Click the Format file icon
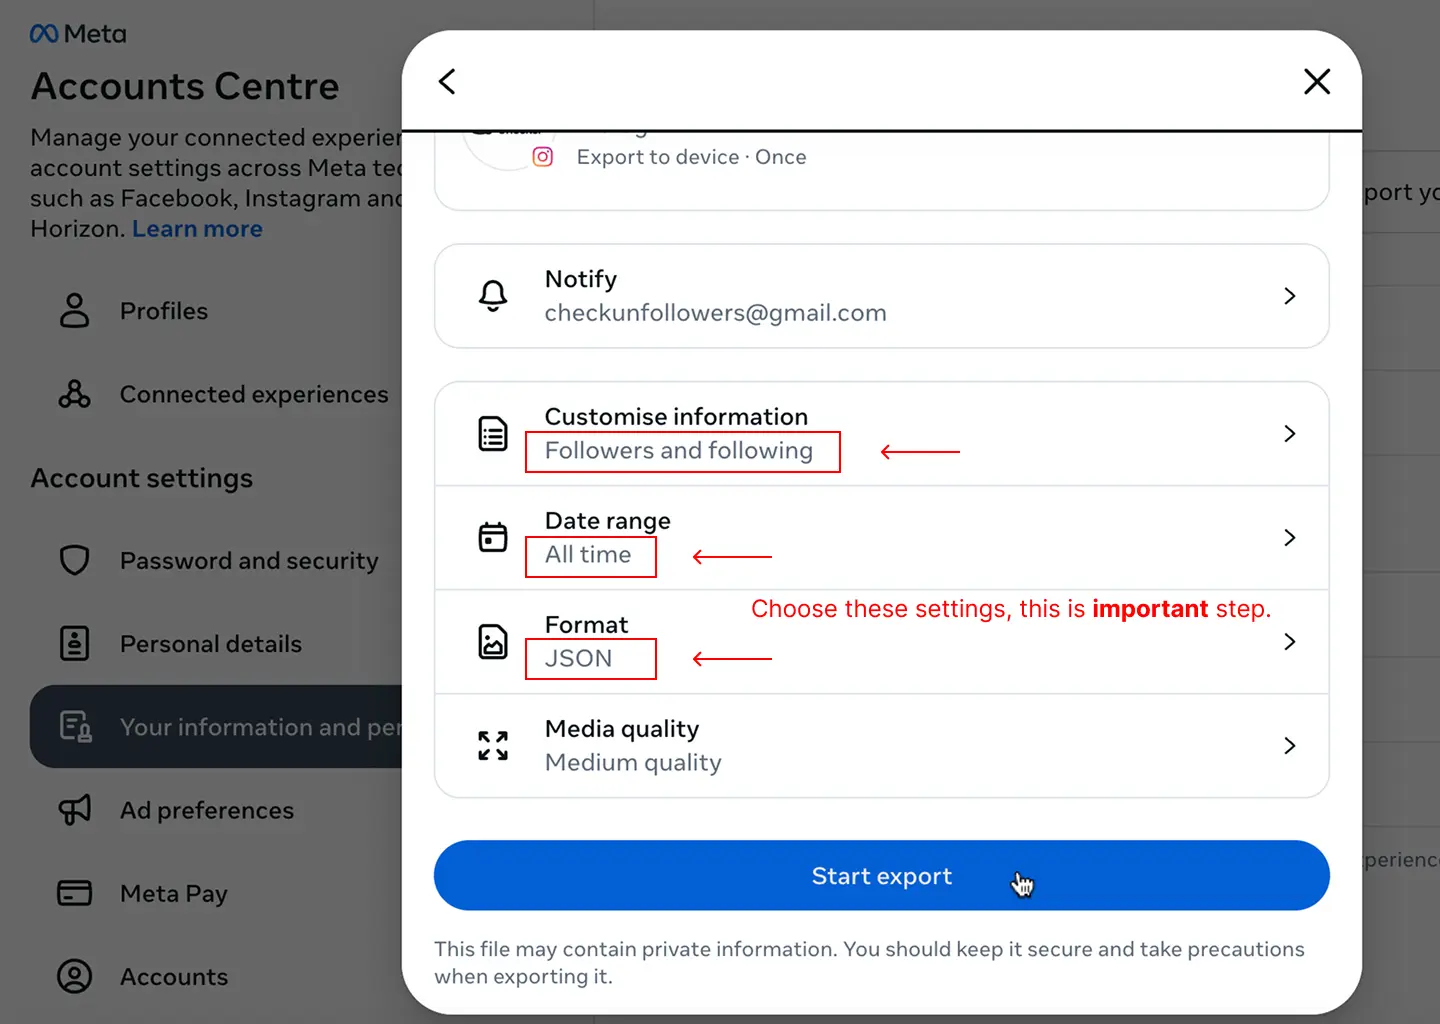The image size is (1440, 1024). click(x=493, y=642)
